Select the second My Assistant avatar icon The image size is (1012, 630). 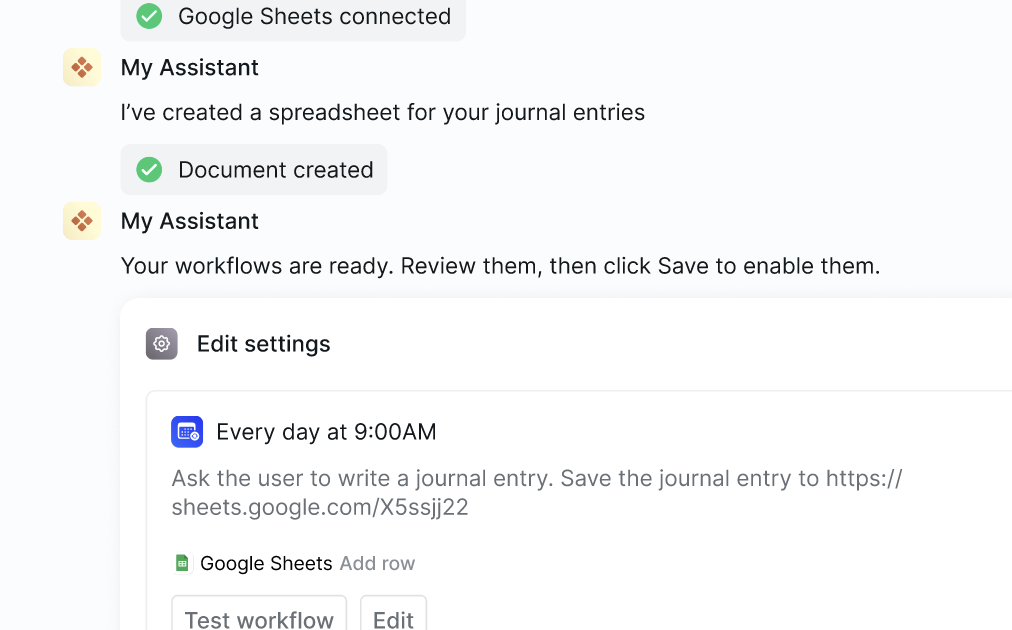[81, 221]
